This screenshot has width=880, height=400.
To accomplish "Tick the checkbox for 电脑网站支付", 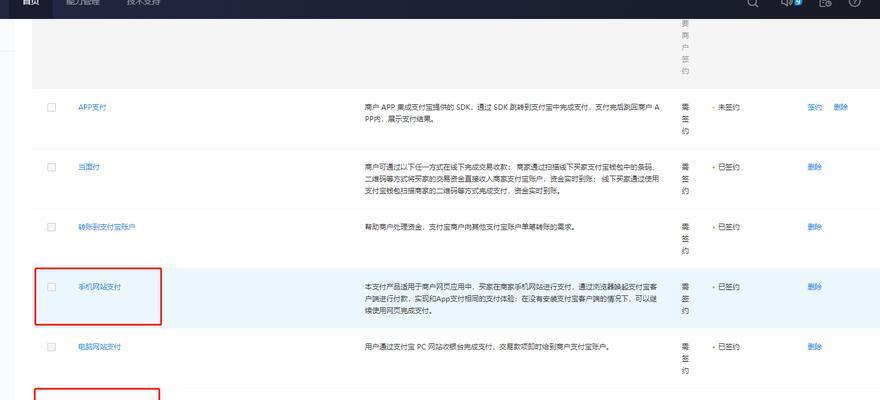I will click(52, 347).
